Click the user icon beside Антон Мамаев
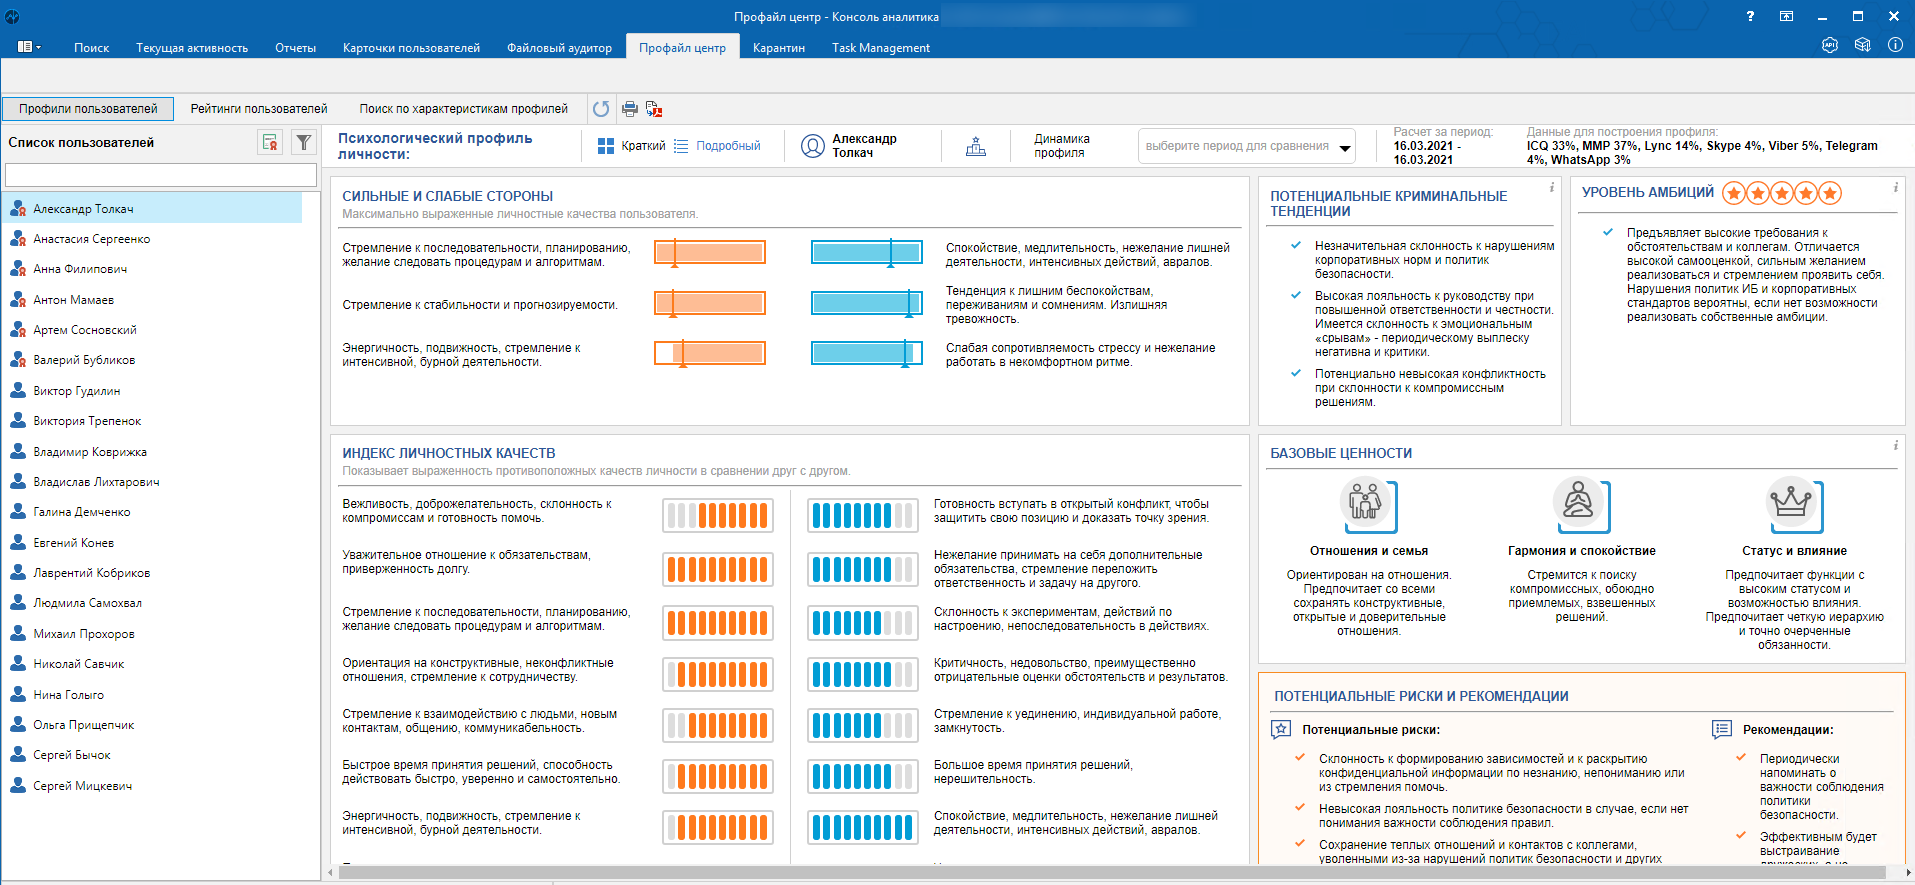 tap(18, 299)
